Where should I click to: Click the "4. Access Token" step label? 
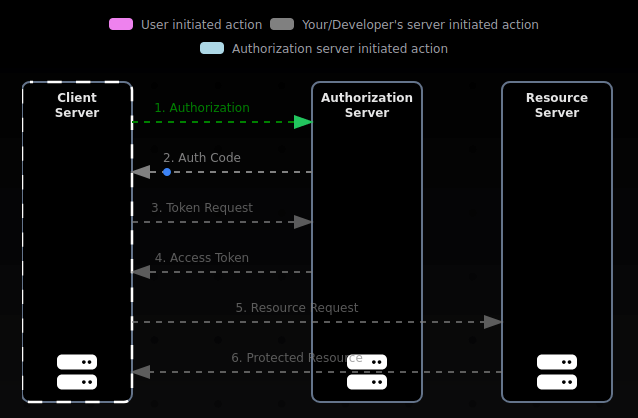202,258
